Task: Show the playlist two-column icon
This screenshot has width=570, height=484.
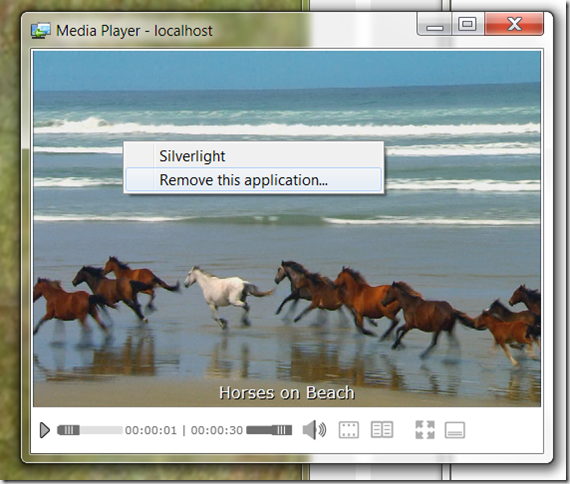Action: tap(382, 430)
